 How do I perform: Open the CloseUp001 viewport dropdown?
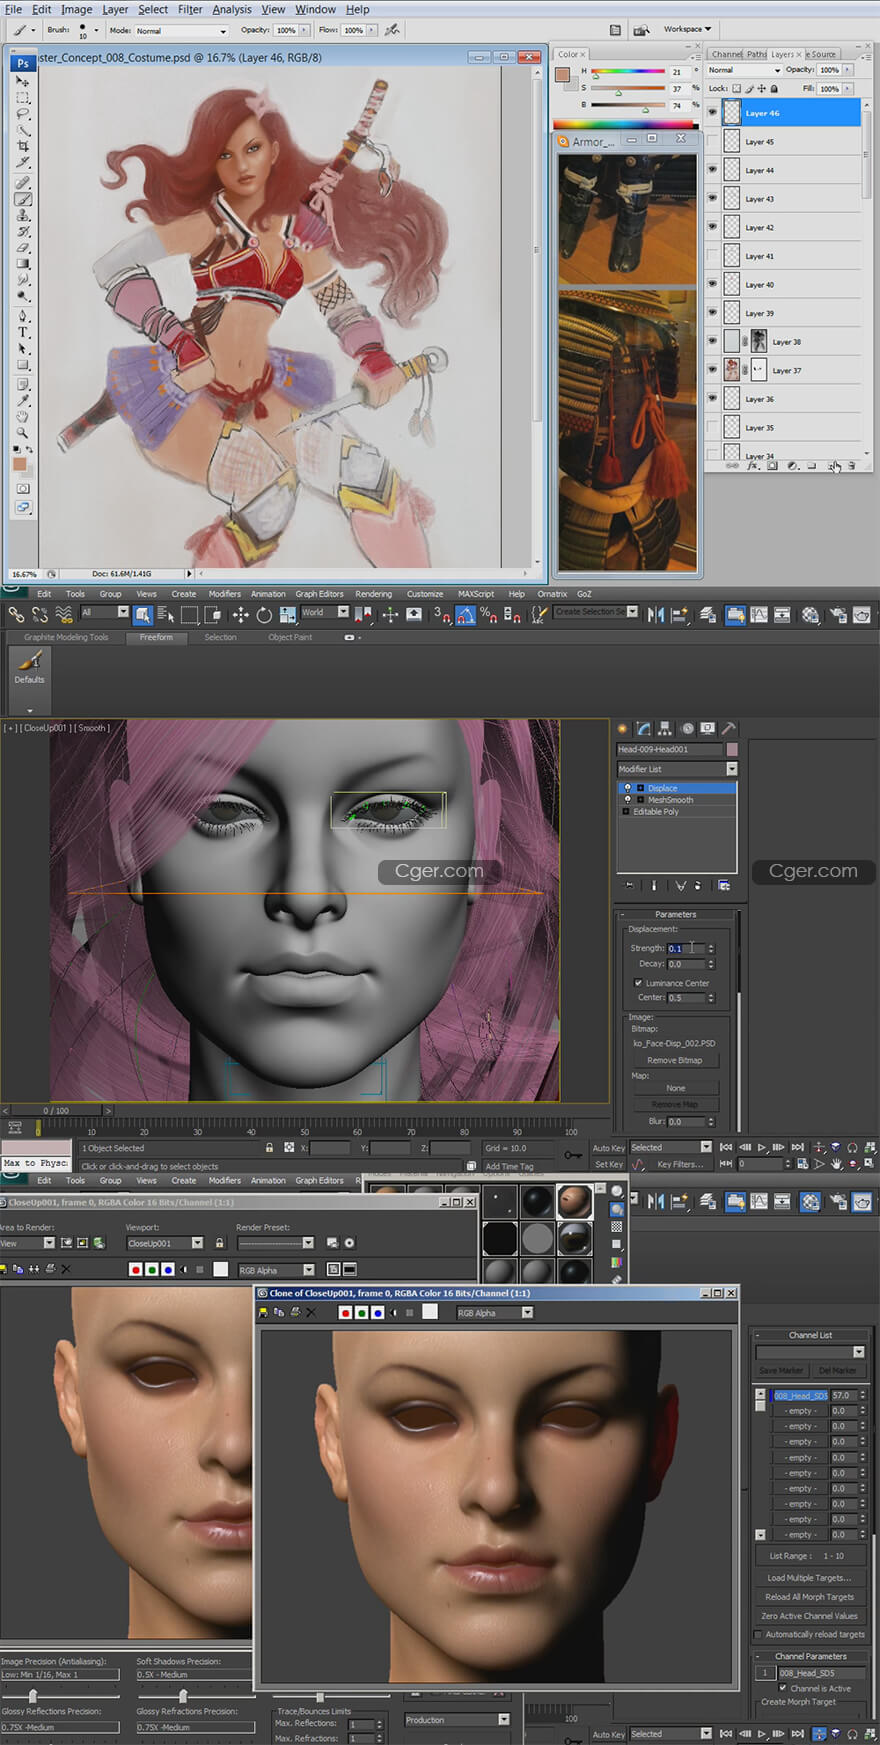tap(165, 1243)
